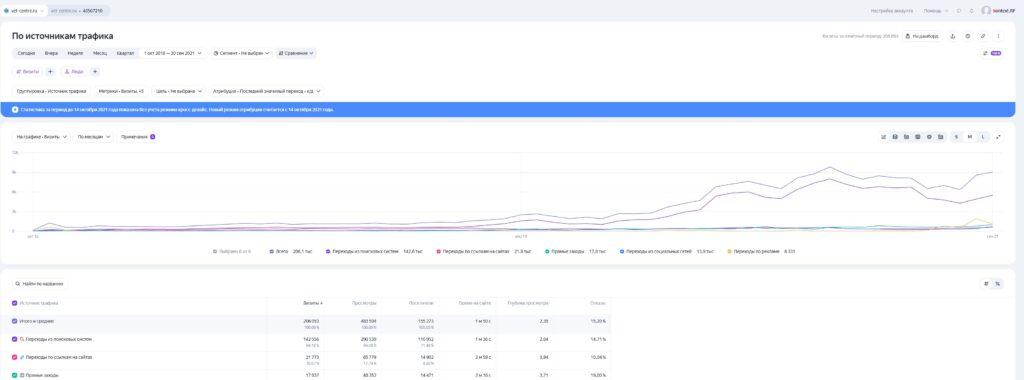
Task: Uncheck the Прямые заходы row checkbox
Action: (14, 375)
